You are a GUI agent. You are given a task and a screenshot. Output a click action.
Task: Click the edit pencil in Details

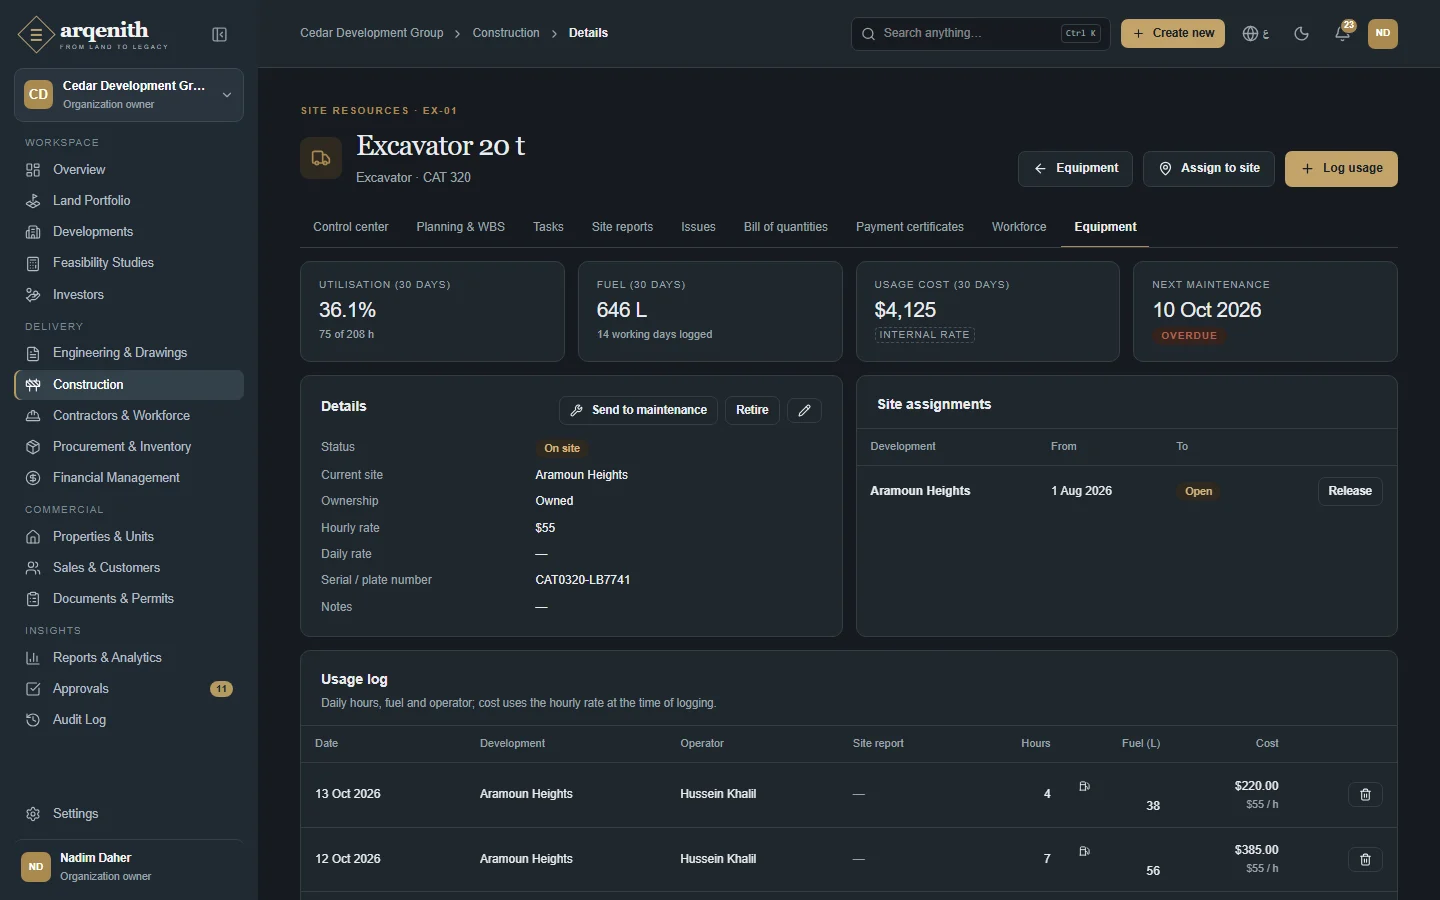click(804, 410)
